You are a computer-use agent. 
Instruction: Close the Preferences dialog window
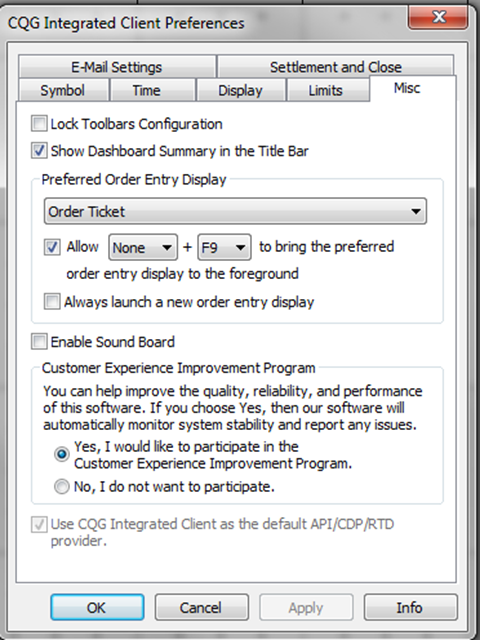(438, 16)
